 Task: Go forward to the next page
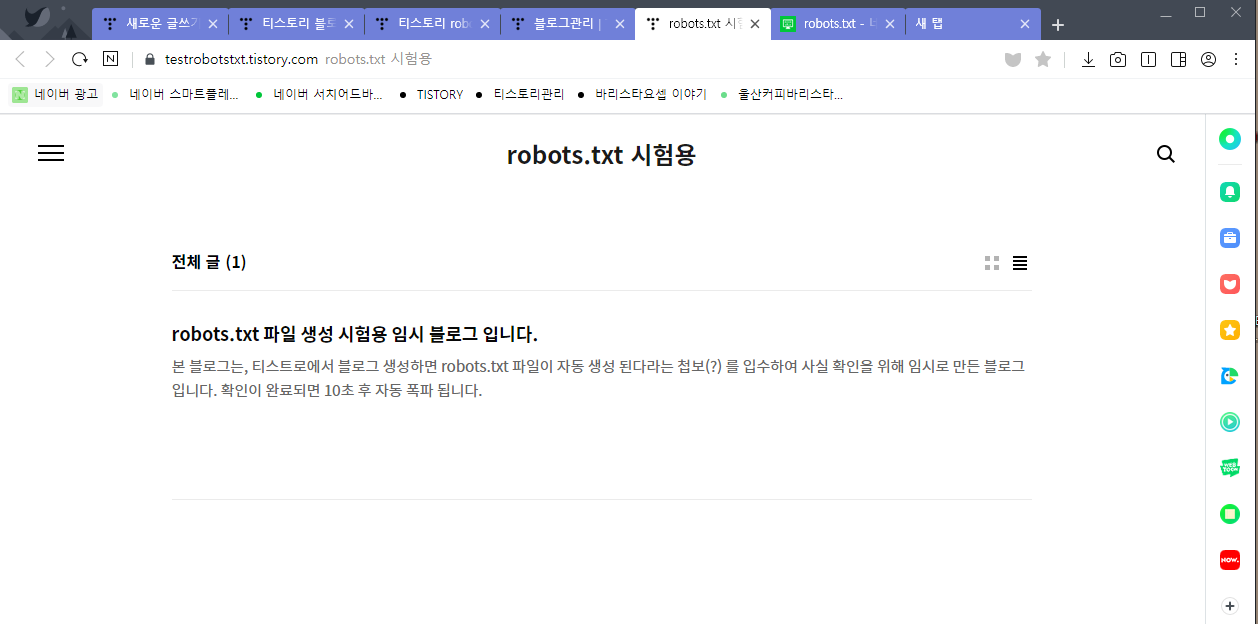pyautogui.click(x=49, y=60)
